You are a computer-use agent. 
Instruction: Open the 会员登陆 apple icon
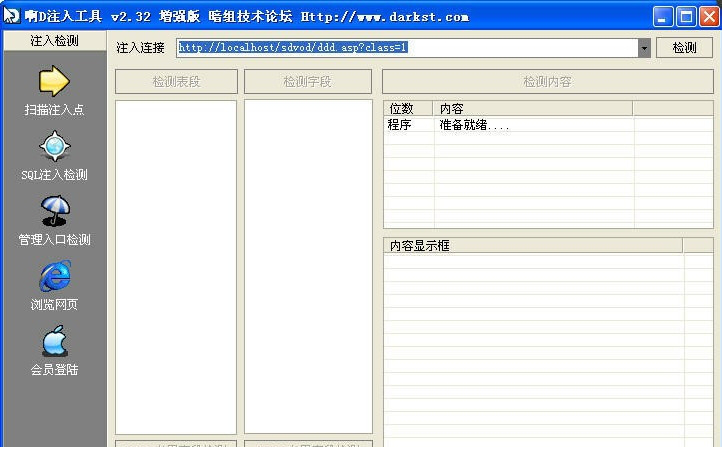(x=55, y=341)
